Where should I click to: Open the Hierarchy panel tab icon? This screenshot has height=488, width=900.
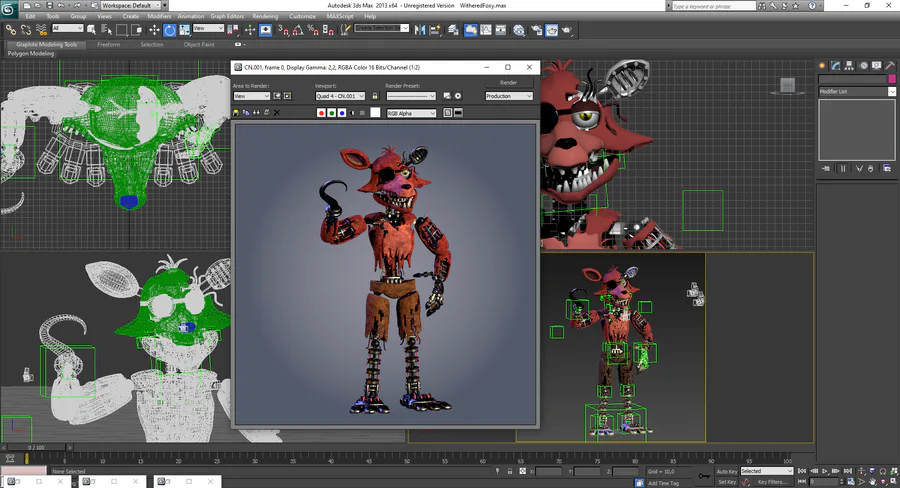(x=849, y=66)
